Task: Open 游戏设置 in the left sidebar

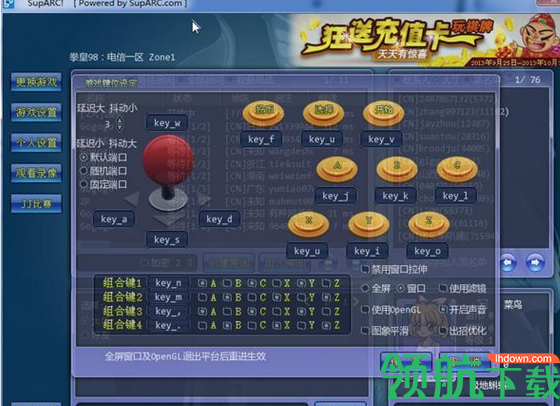Action: pyautogui.click(x=36, y=112)
